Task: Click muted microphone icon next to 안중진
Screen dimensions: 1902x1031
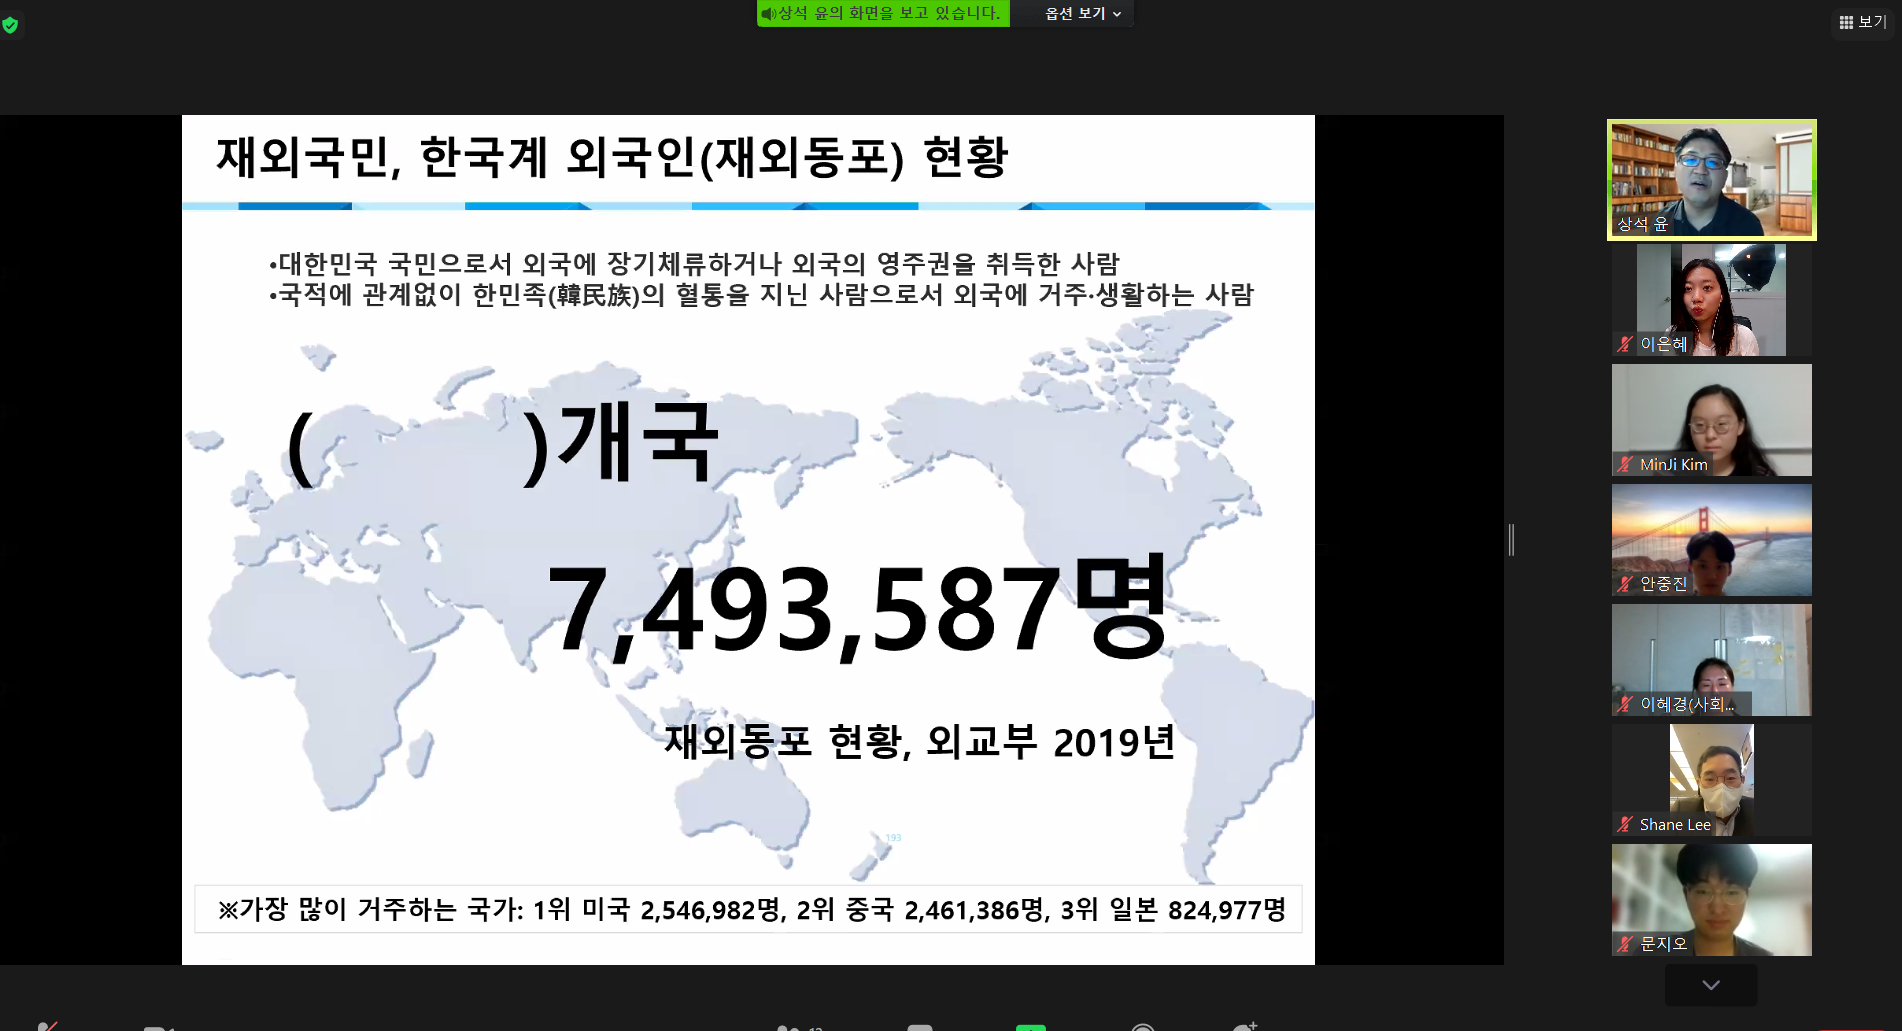Action: click(1625, 584)
